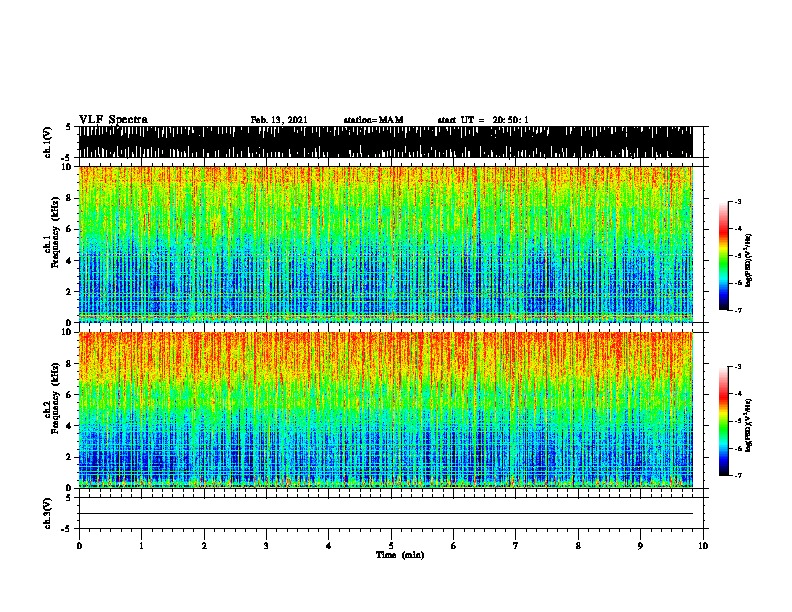Click the "station=MAM" header label
The height and width of the screenshot is (612, 792).
point(373,120)
